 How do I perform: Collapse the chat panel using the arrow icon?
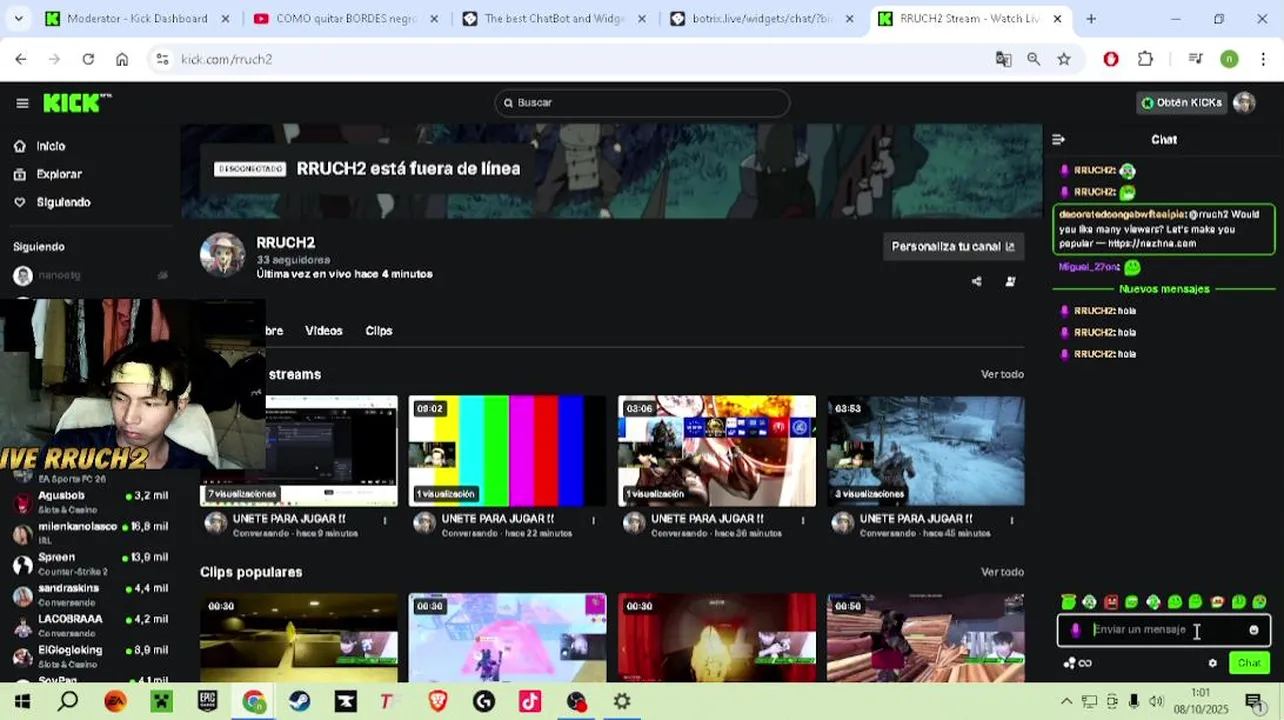coord(1059,140)
